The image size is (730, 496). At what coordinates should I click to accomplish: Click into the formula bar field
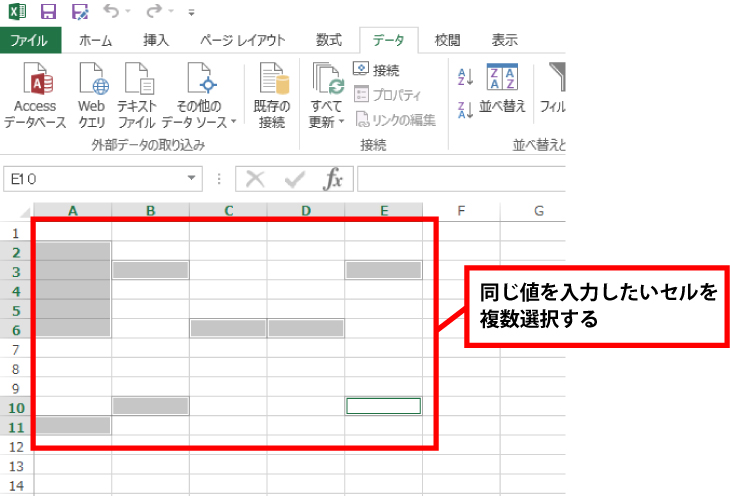point(462,179)
